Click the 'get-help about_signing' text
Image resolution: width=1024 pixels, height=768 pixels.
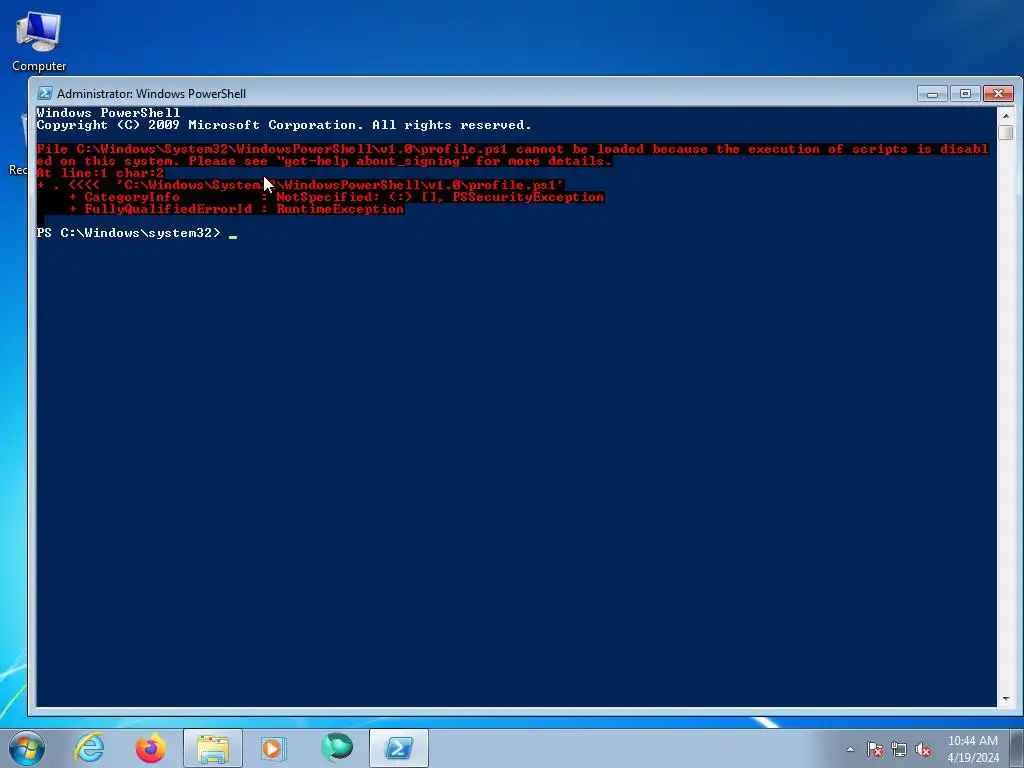point(371,161)
